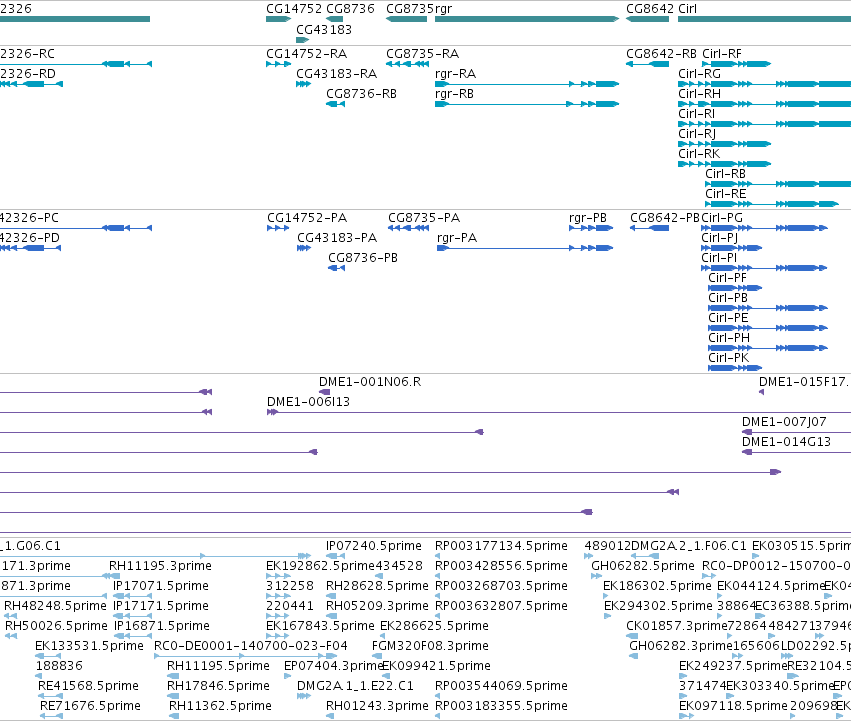
Task: Open EST RP003183355.5prime label
Action: 501,706
